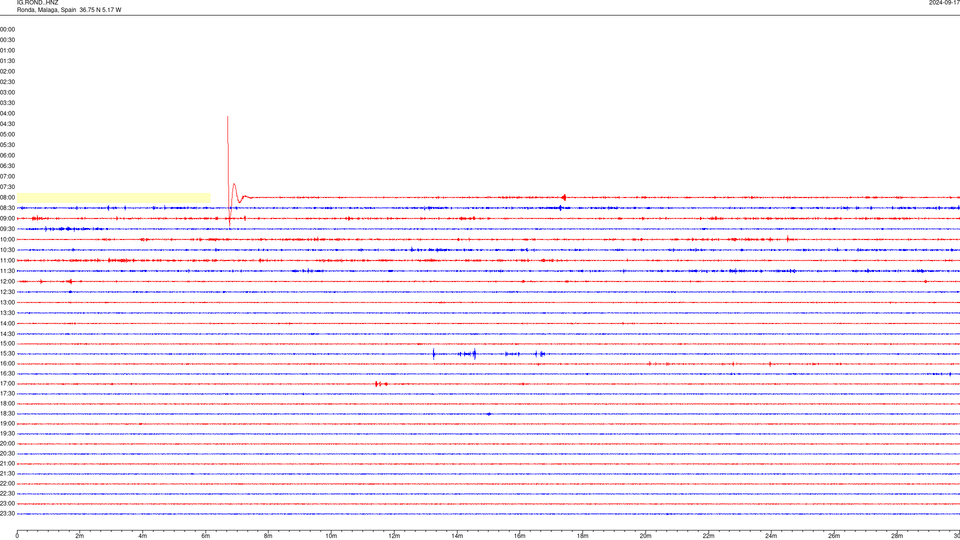Select the 23:30 time row label
Screen dimensions: 960x540
[x=7, y=514]
